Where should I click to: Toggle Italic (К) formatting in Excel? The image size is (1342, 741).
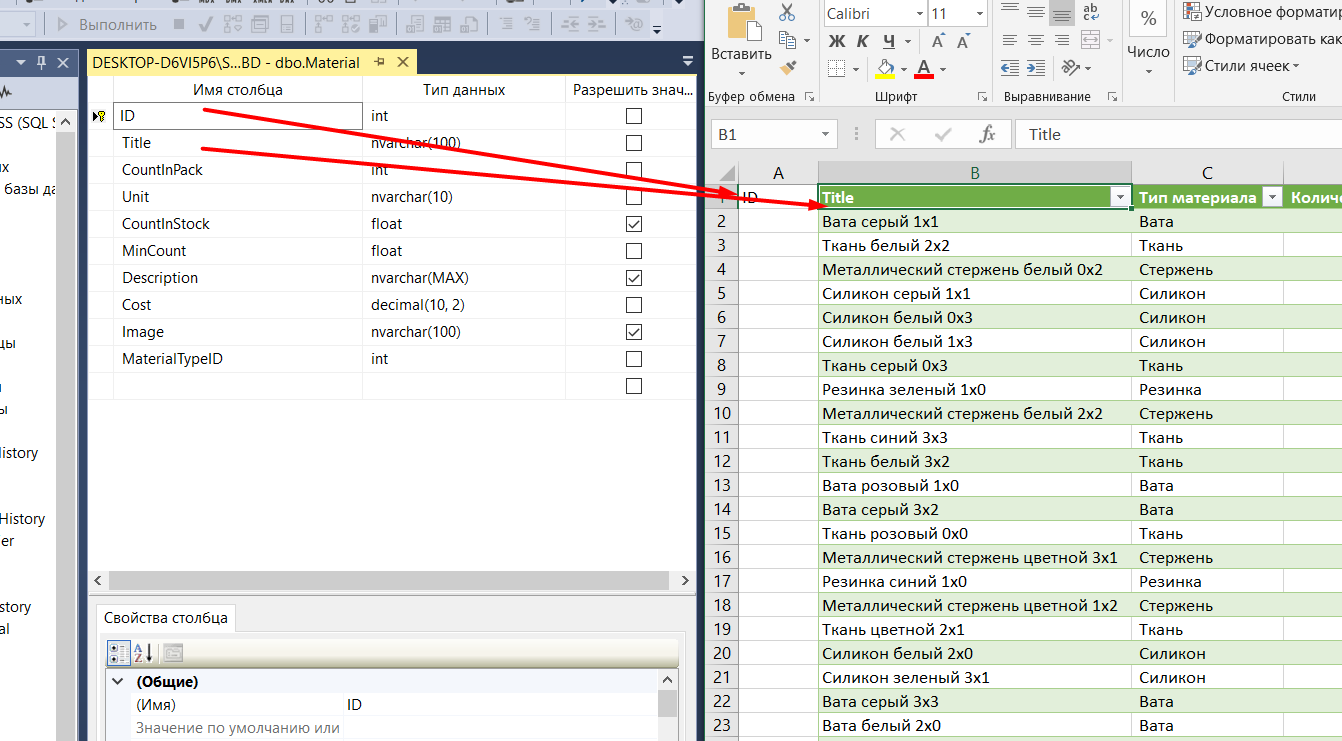pyautogui.click(x=863, y=41)
